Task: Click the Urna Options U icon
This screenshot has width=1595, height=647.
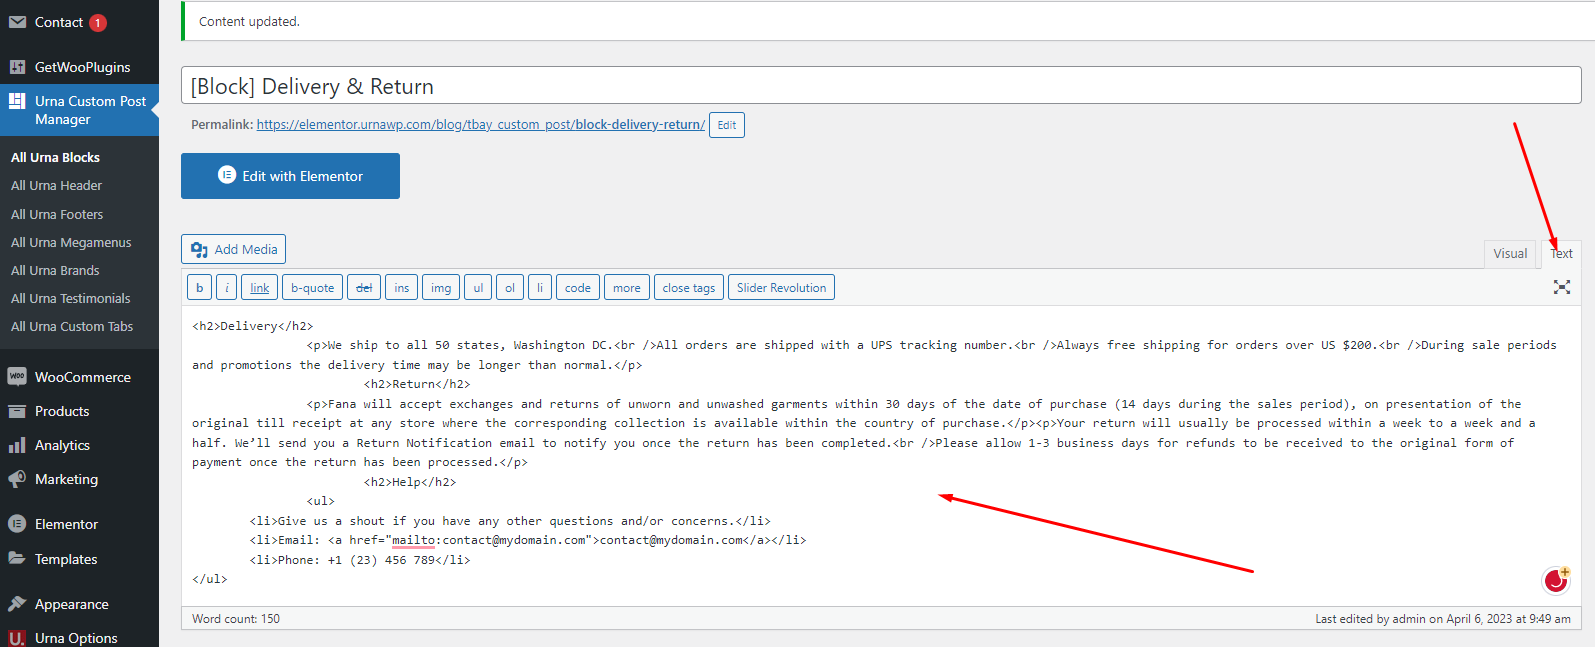Action: [17, 638]
